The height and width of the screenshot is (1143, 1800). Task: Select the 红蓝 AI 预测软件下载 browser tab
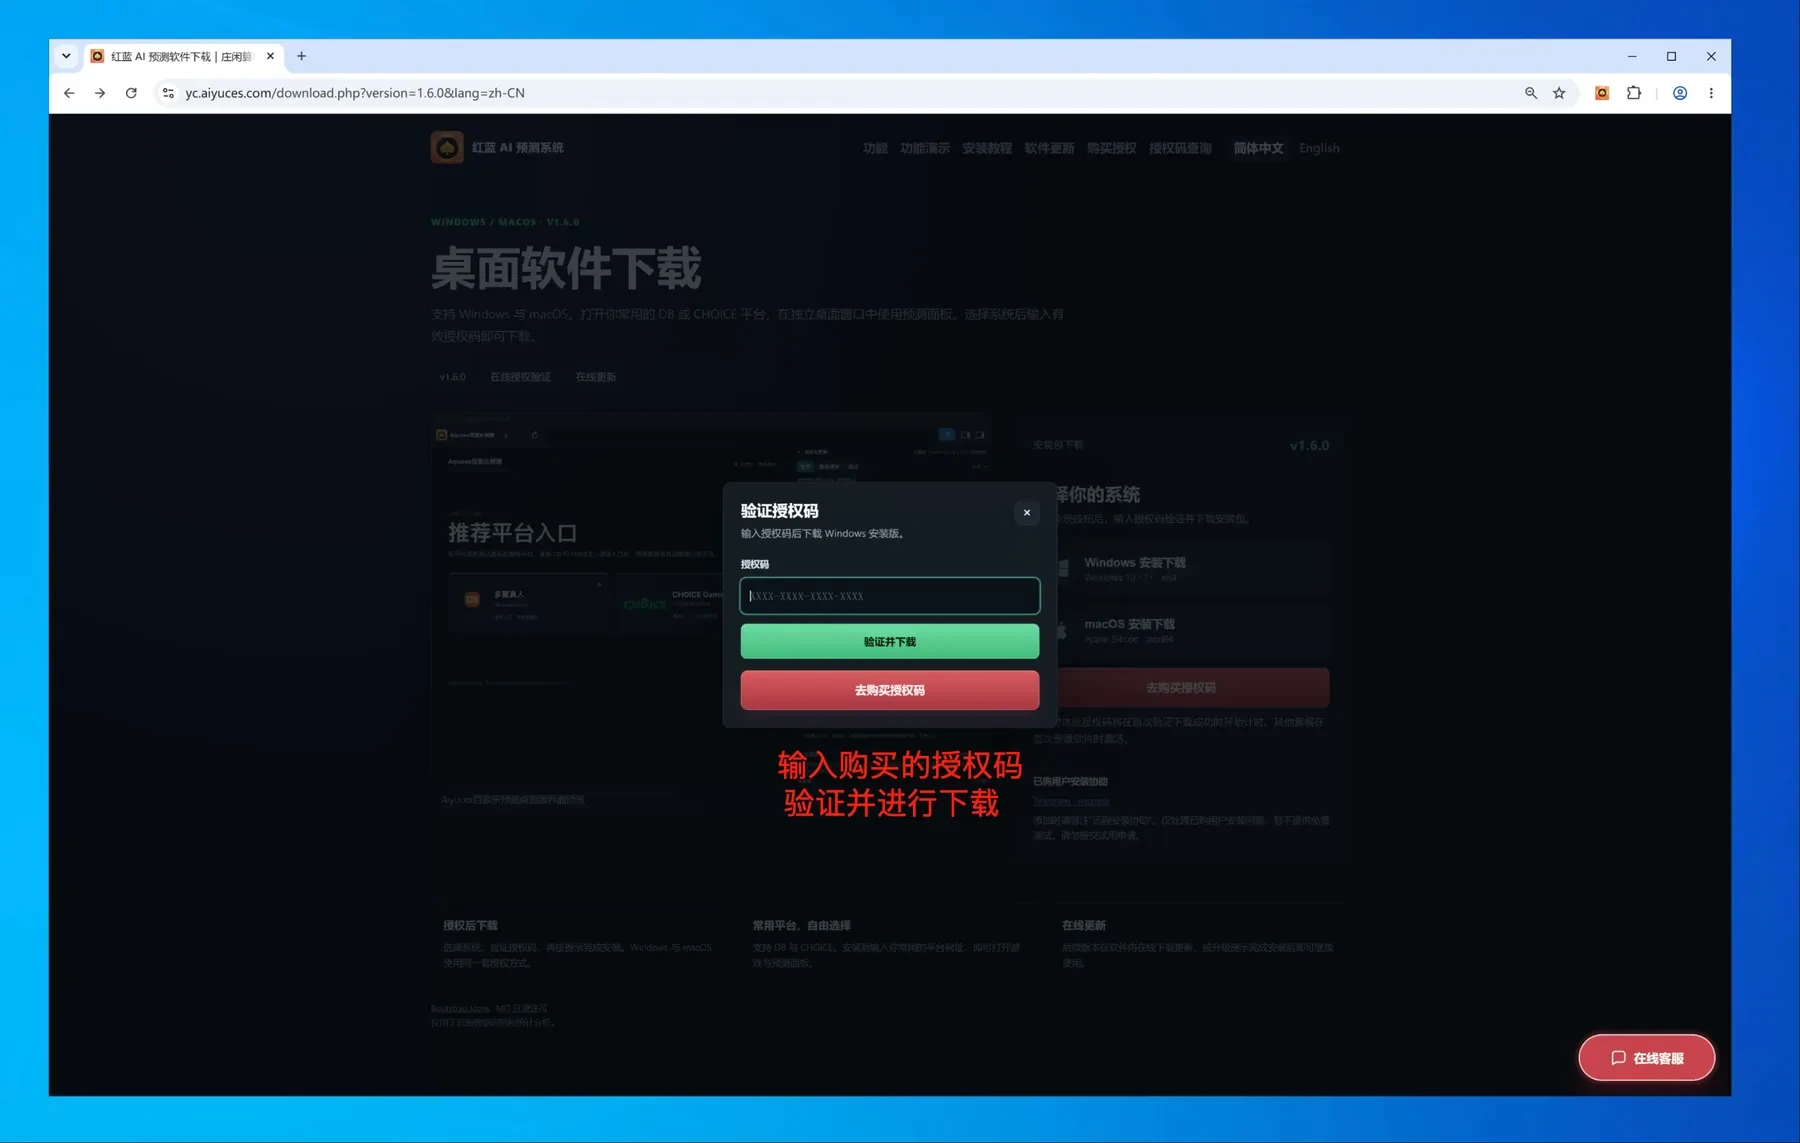[x=180, y=56]
